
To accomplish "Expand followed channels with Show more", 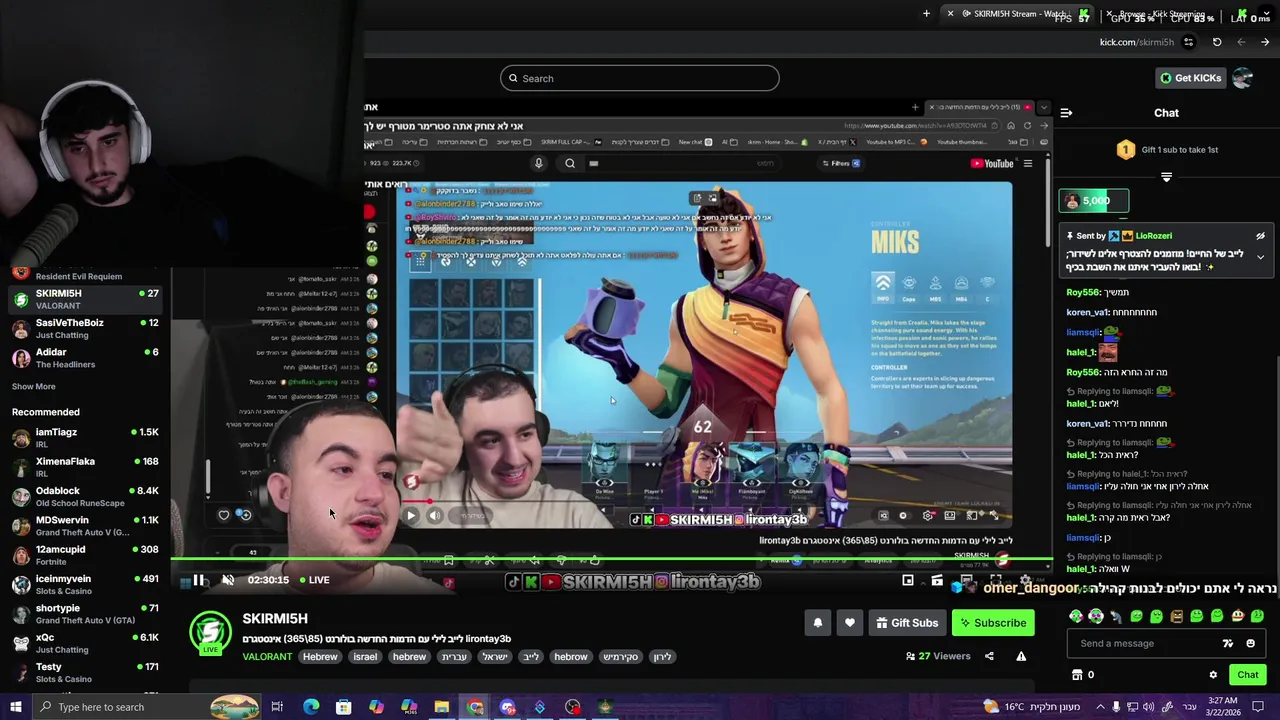I will coord(33,387).
